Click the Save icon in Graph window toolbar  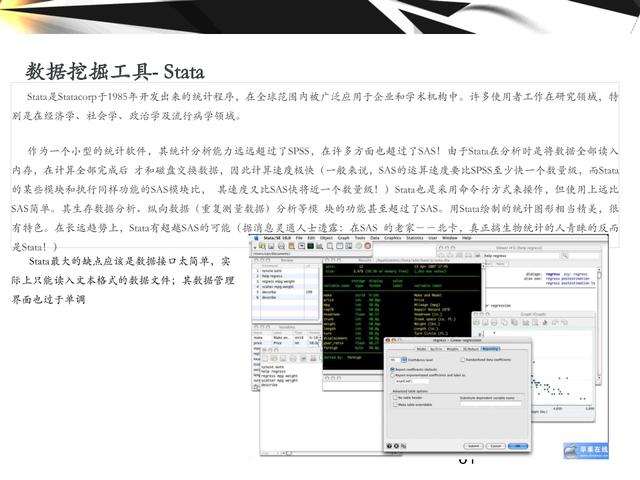(485, 322)
